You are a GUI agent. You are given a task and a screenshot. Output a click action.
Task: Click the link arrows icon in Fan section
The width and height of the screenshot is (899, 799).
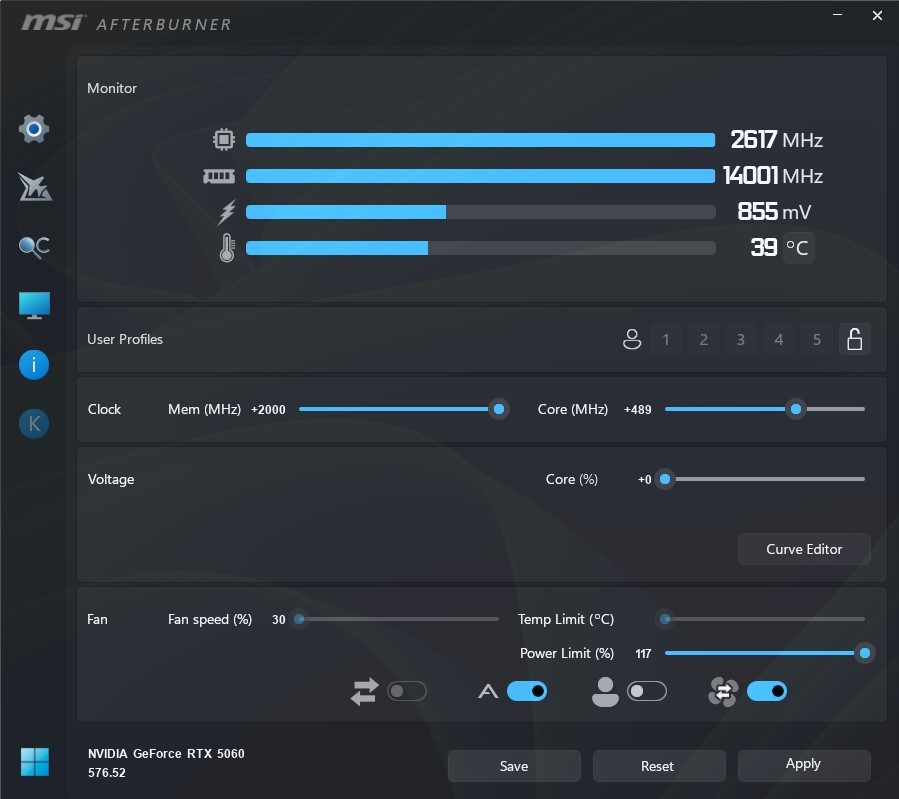point(365,691)
